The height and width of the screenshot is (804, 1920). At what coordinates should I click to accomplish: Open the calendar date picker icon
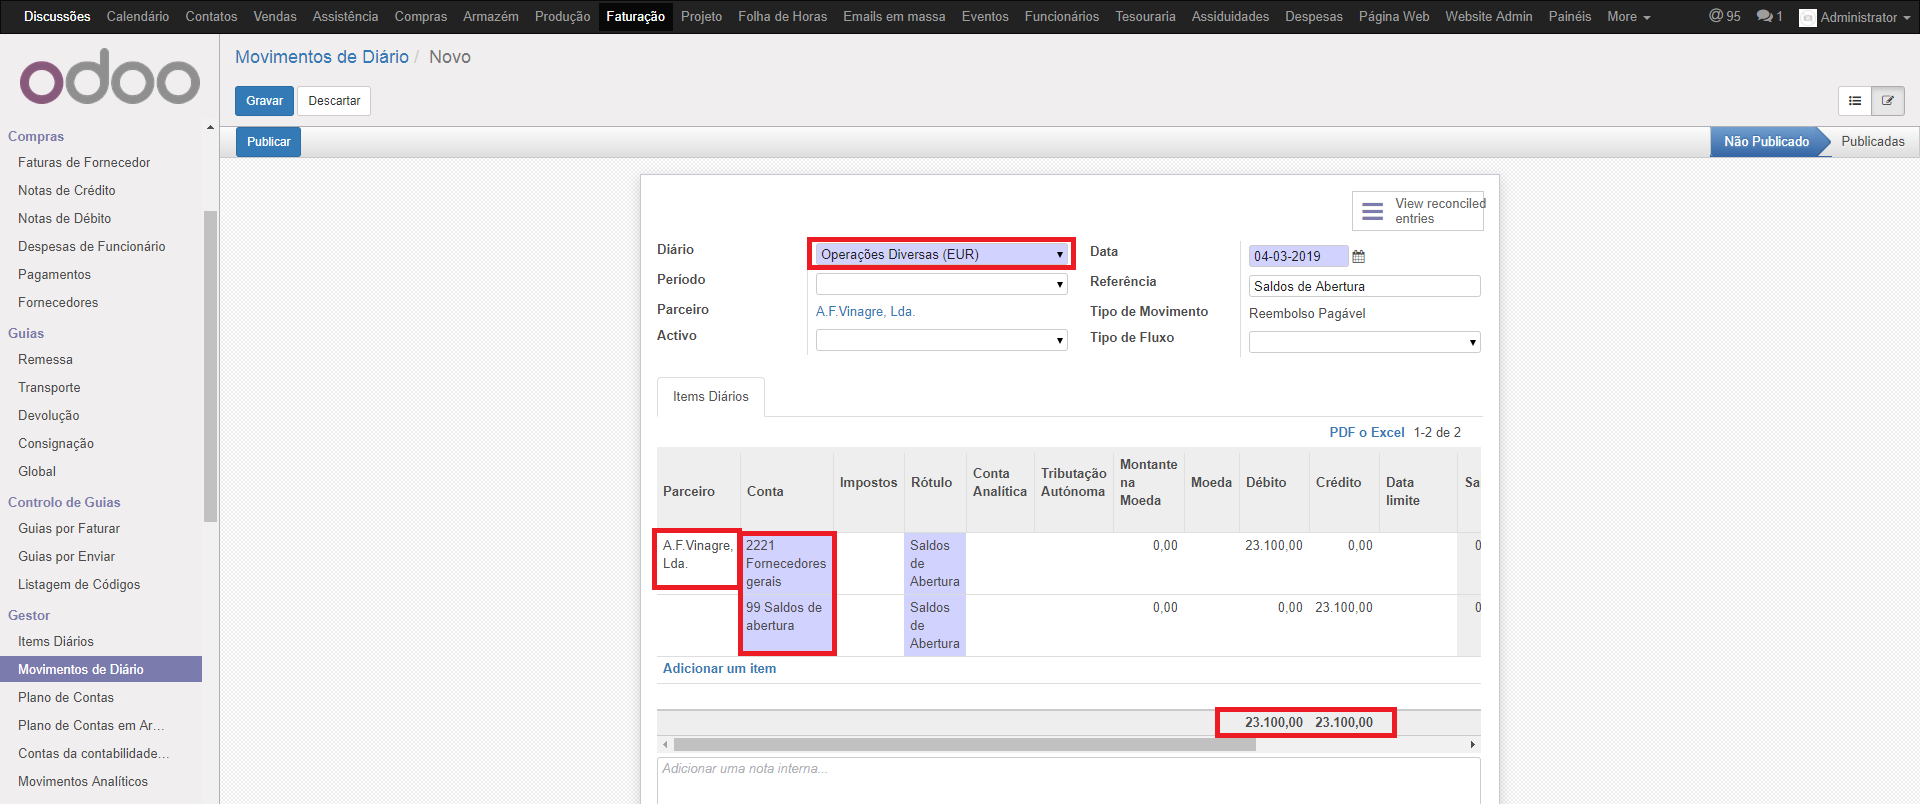click(1358, 257)
